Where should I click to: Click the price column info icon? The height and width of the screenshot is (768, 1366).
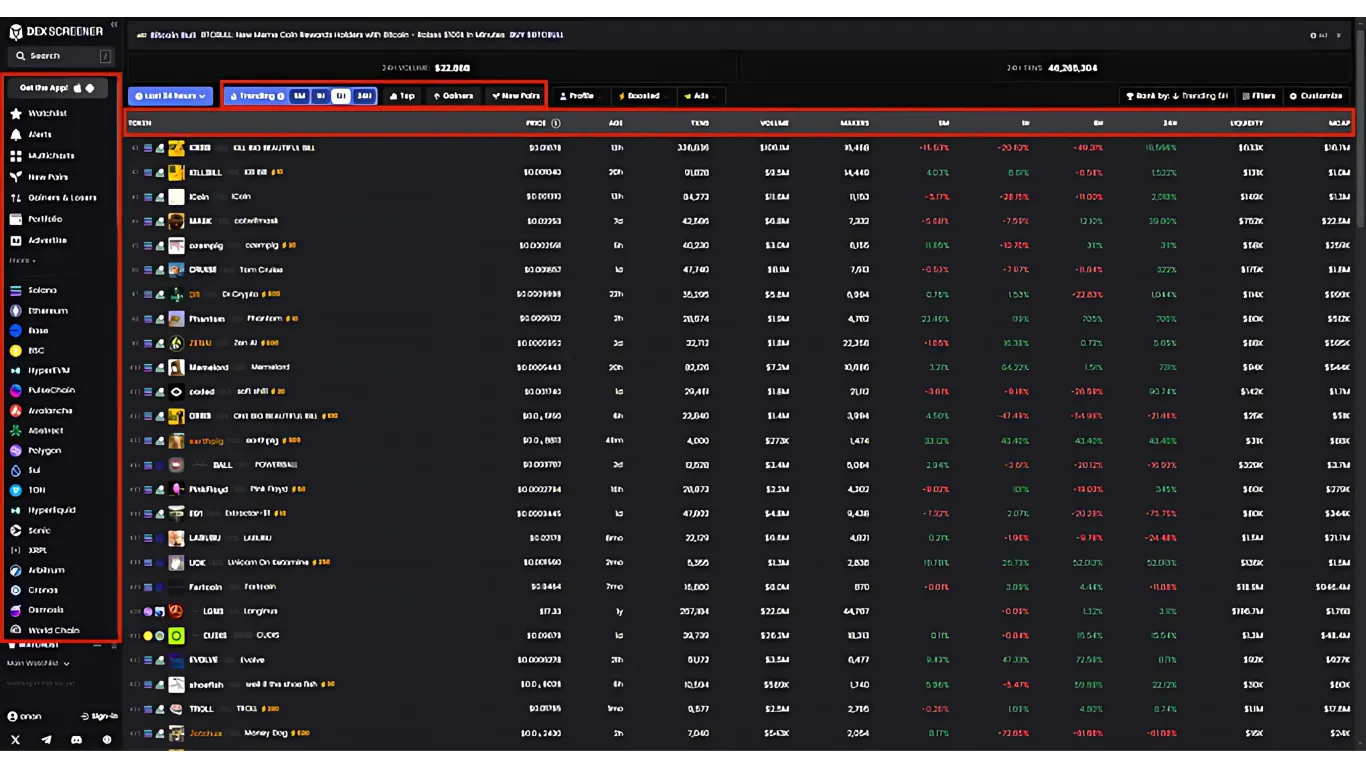pos(556,123)
